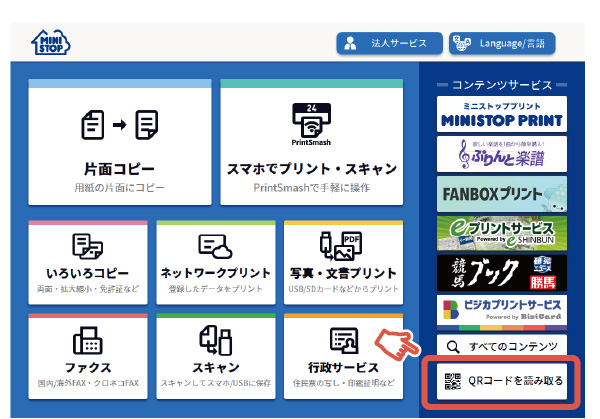Screen dimensions: 600x419
Task: Open MINISTOP PRINT content banner
Action: [x=502, y=114]
